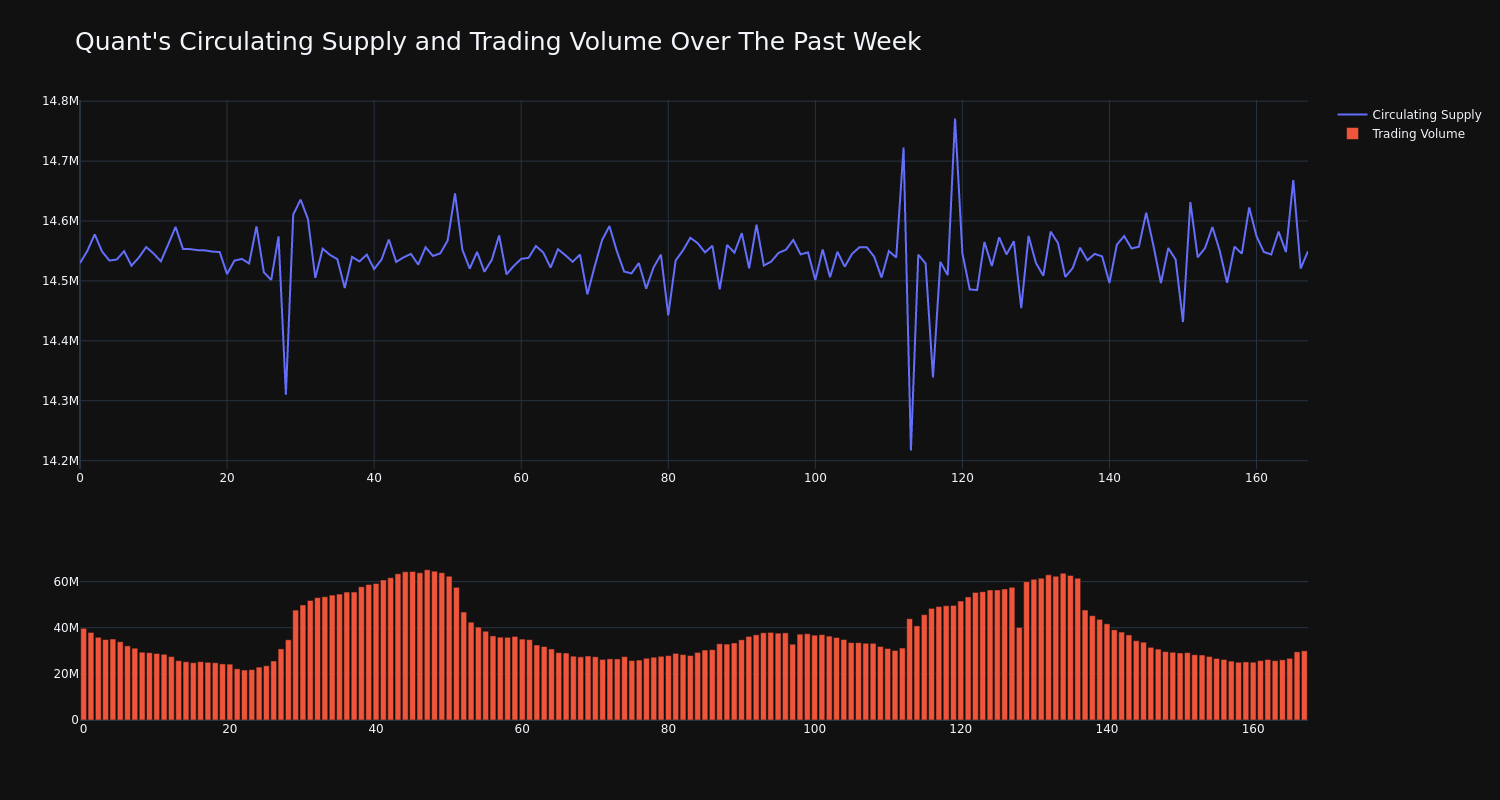The height and width of the screenshot is (800, 1500).
Task: Click the last volume bar at right end
Action: (1304, 685)
